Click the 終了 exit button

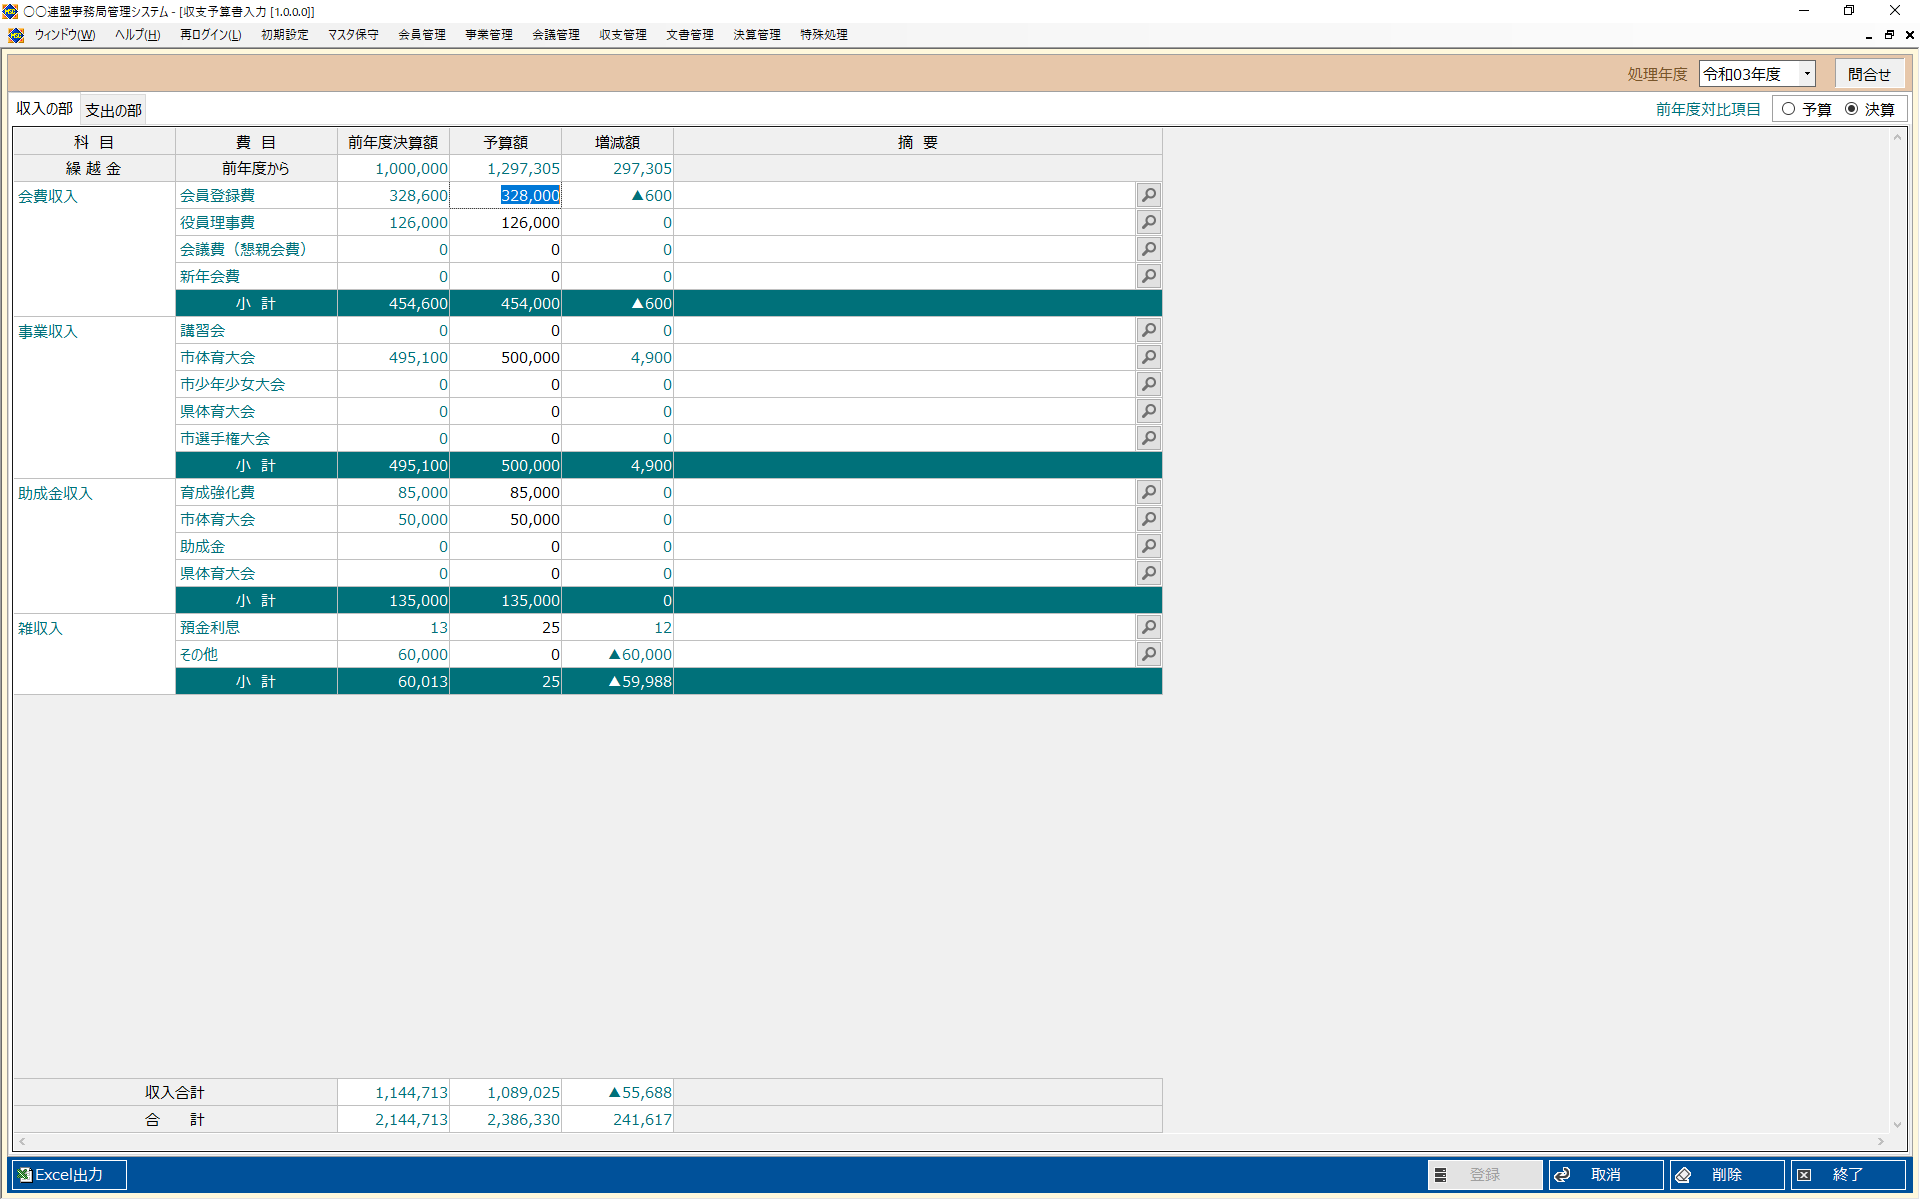click(x=1848, y=1175)
